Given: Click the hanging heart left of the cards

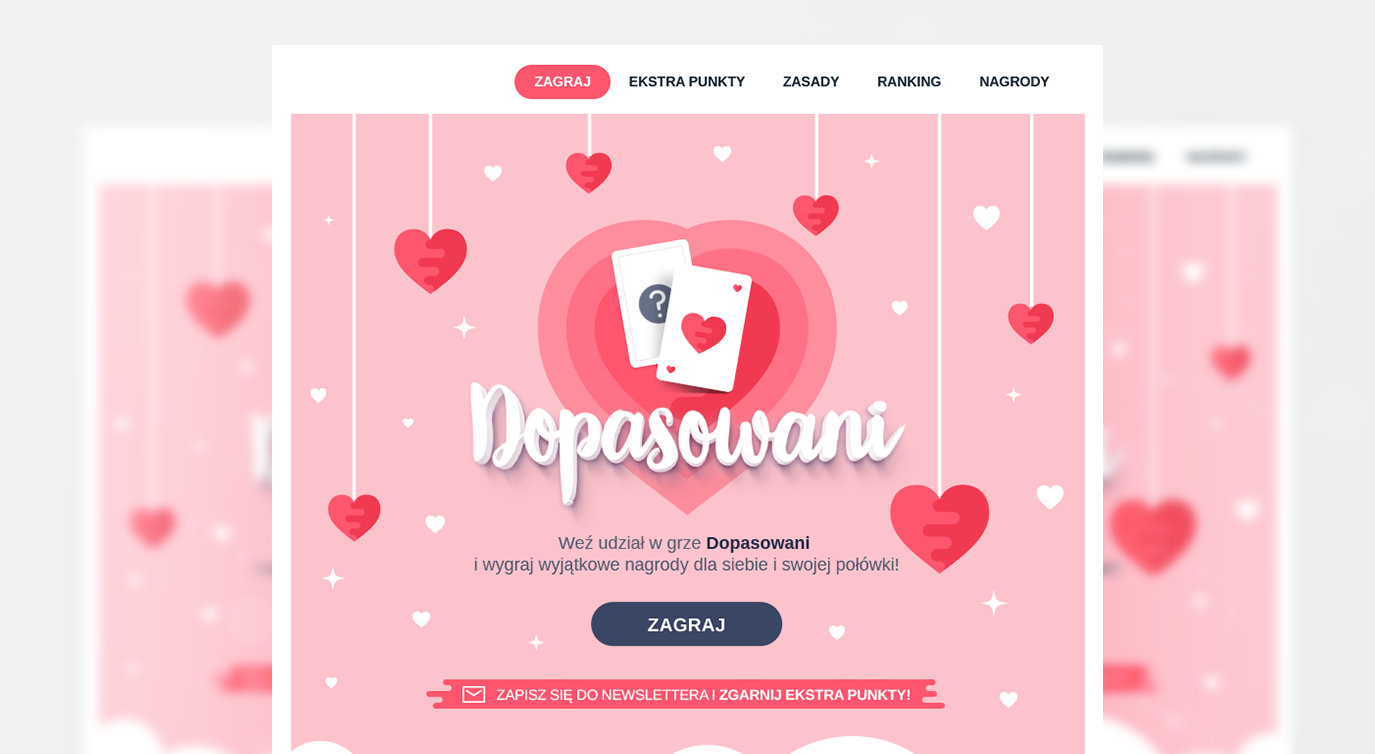Looking at the screenshot, I should pos(431,260).
